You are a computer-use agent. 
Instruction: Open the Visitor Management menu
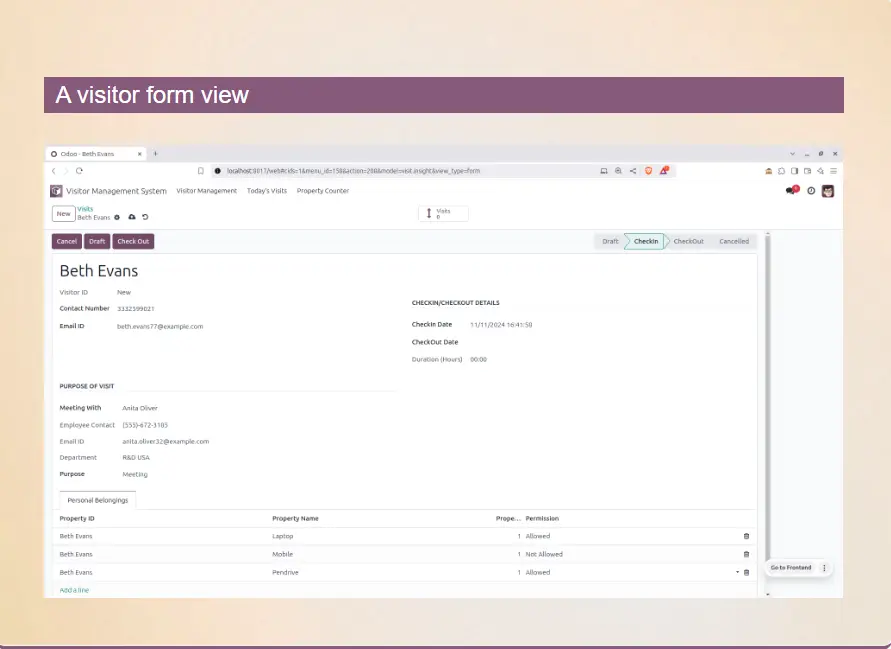pos(206,191)
